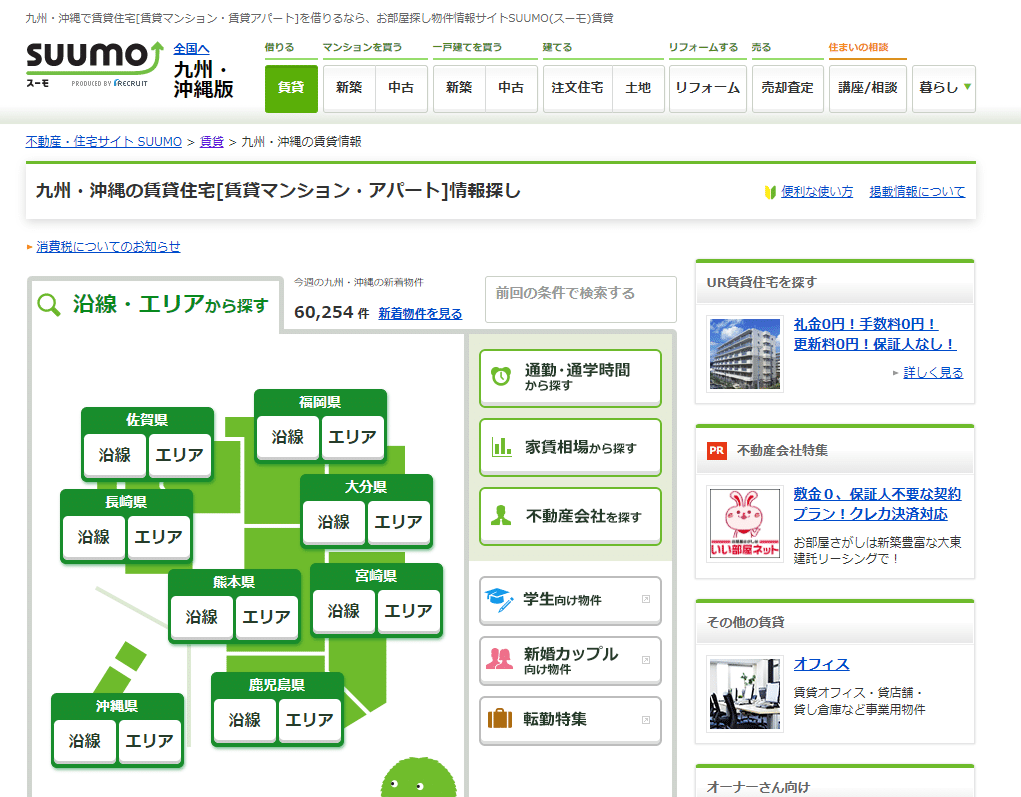Select エリア under 沖縄県
Screen dimensions: 1021x797
[150, 741]
